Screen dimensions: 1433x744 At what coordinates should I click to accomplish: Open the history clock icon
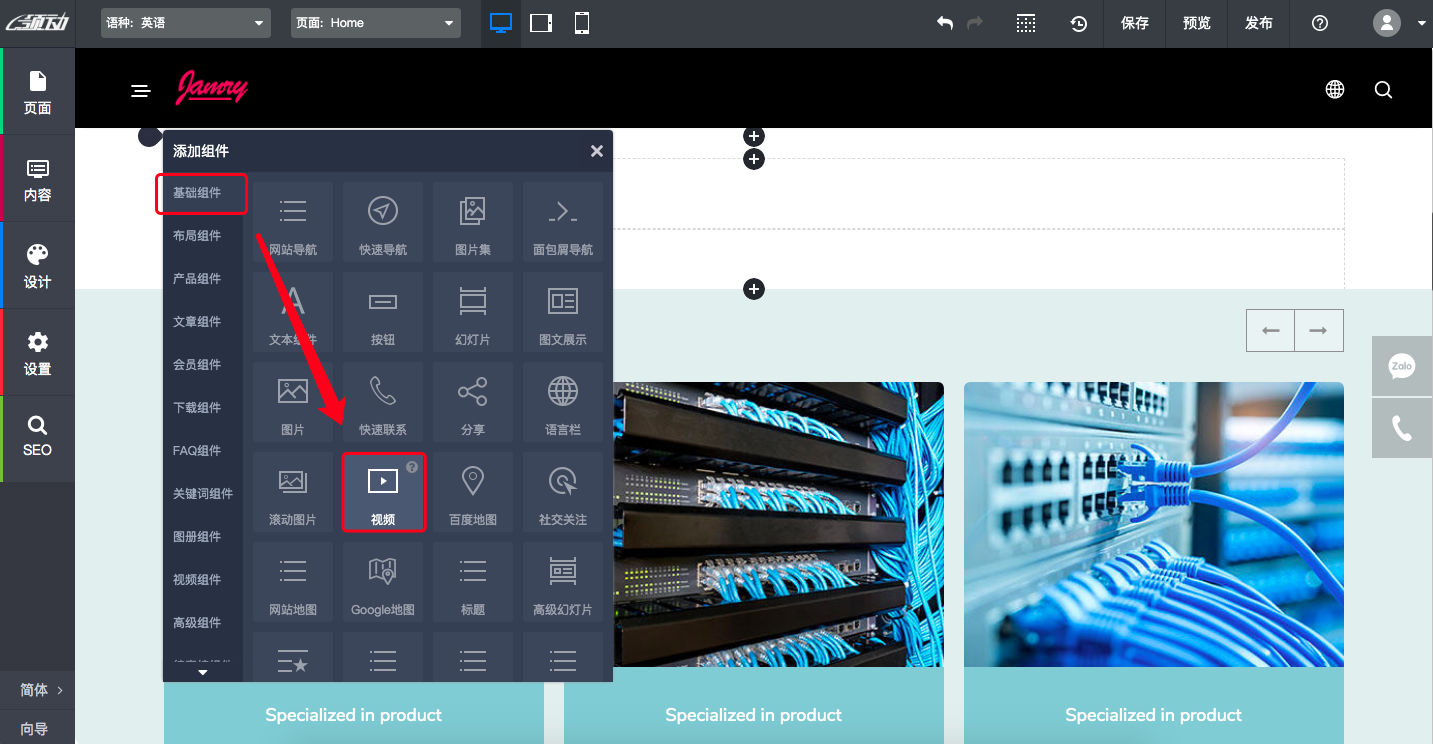pos(1078,23)
